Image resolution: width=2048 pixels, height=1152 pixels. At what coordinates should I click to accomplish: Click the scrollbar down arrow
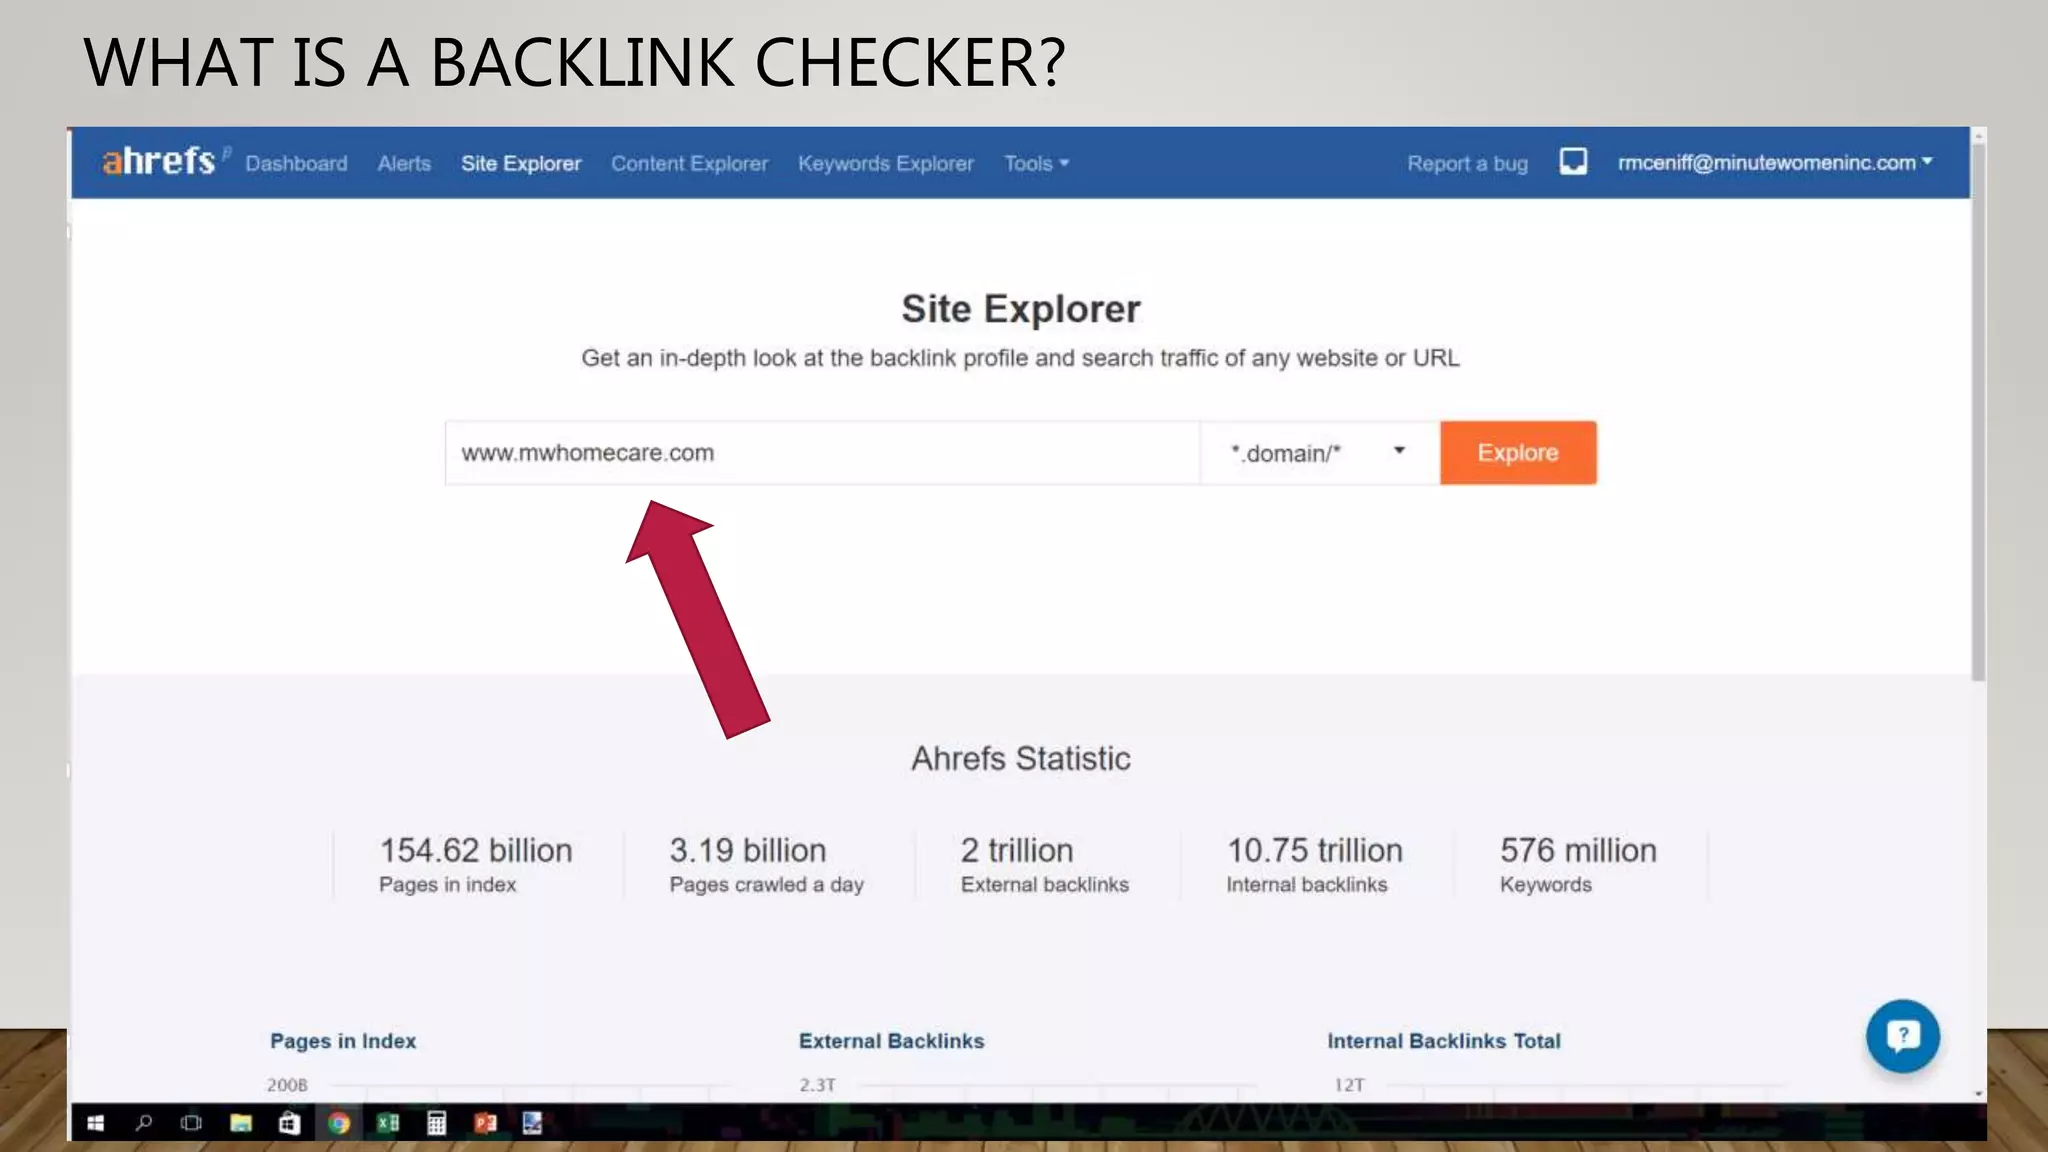pyautogui.click(x=1978, y=1094)
